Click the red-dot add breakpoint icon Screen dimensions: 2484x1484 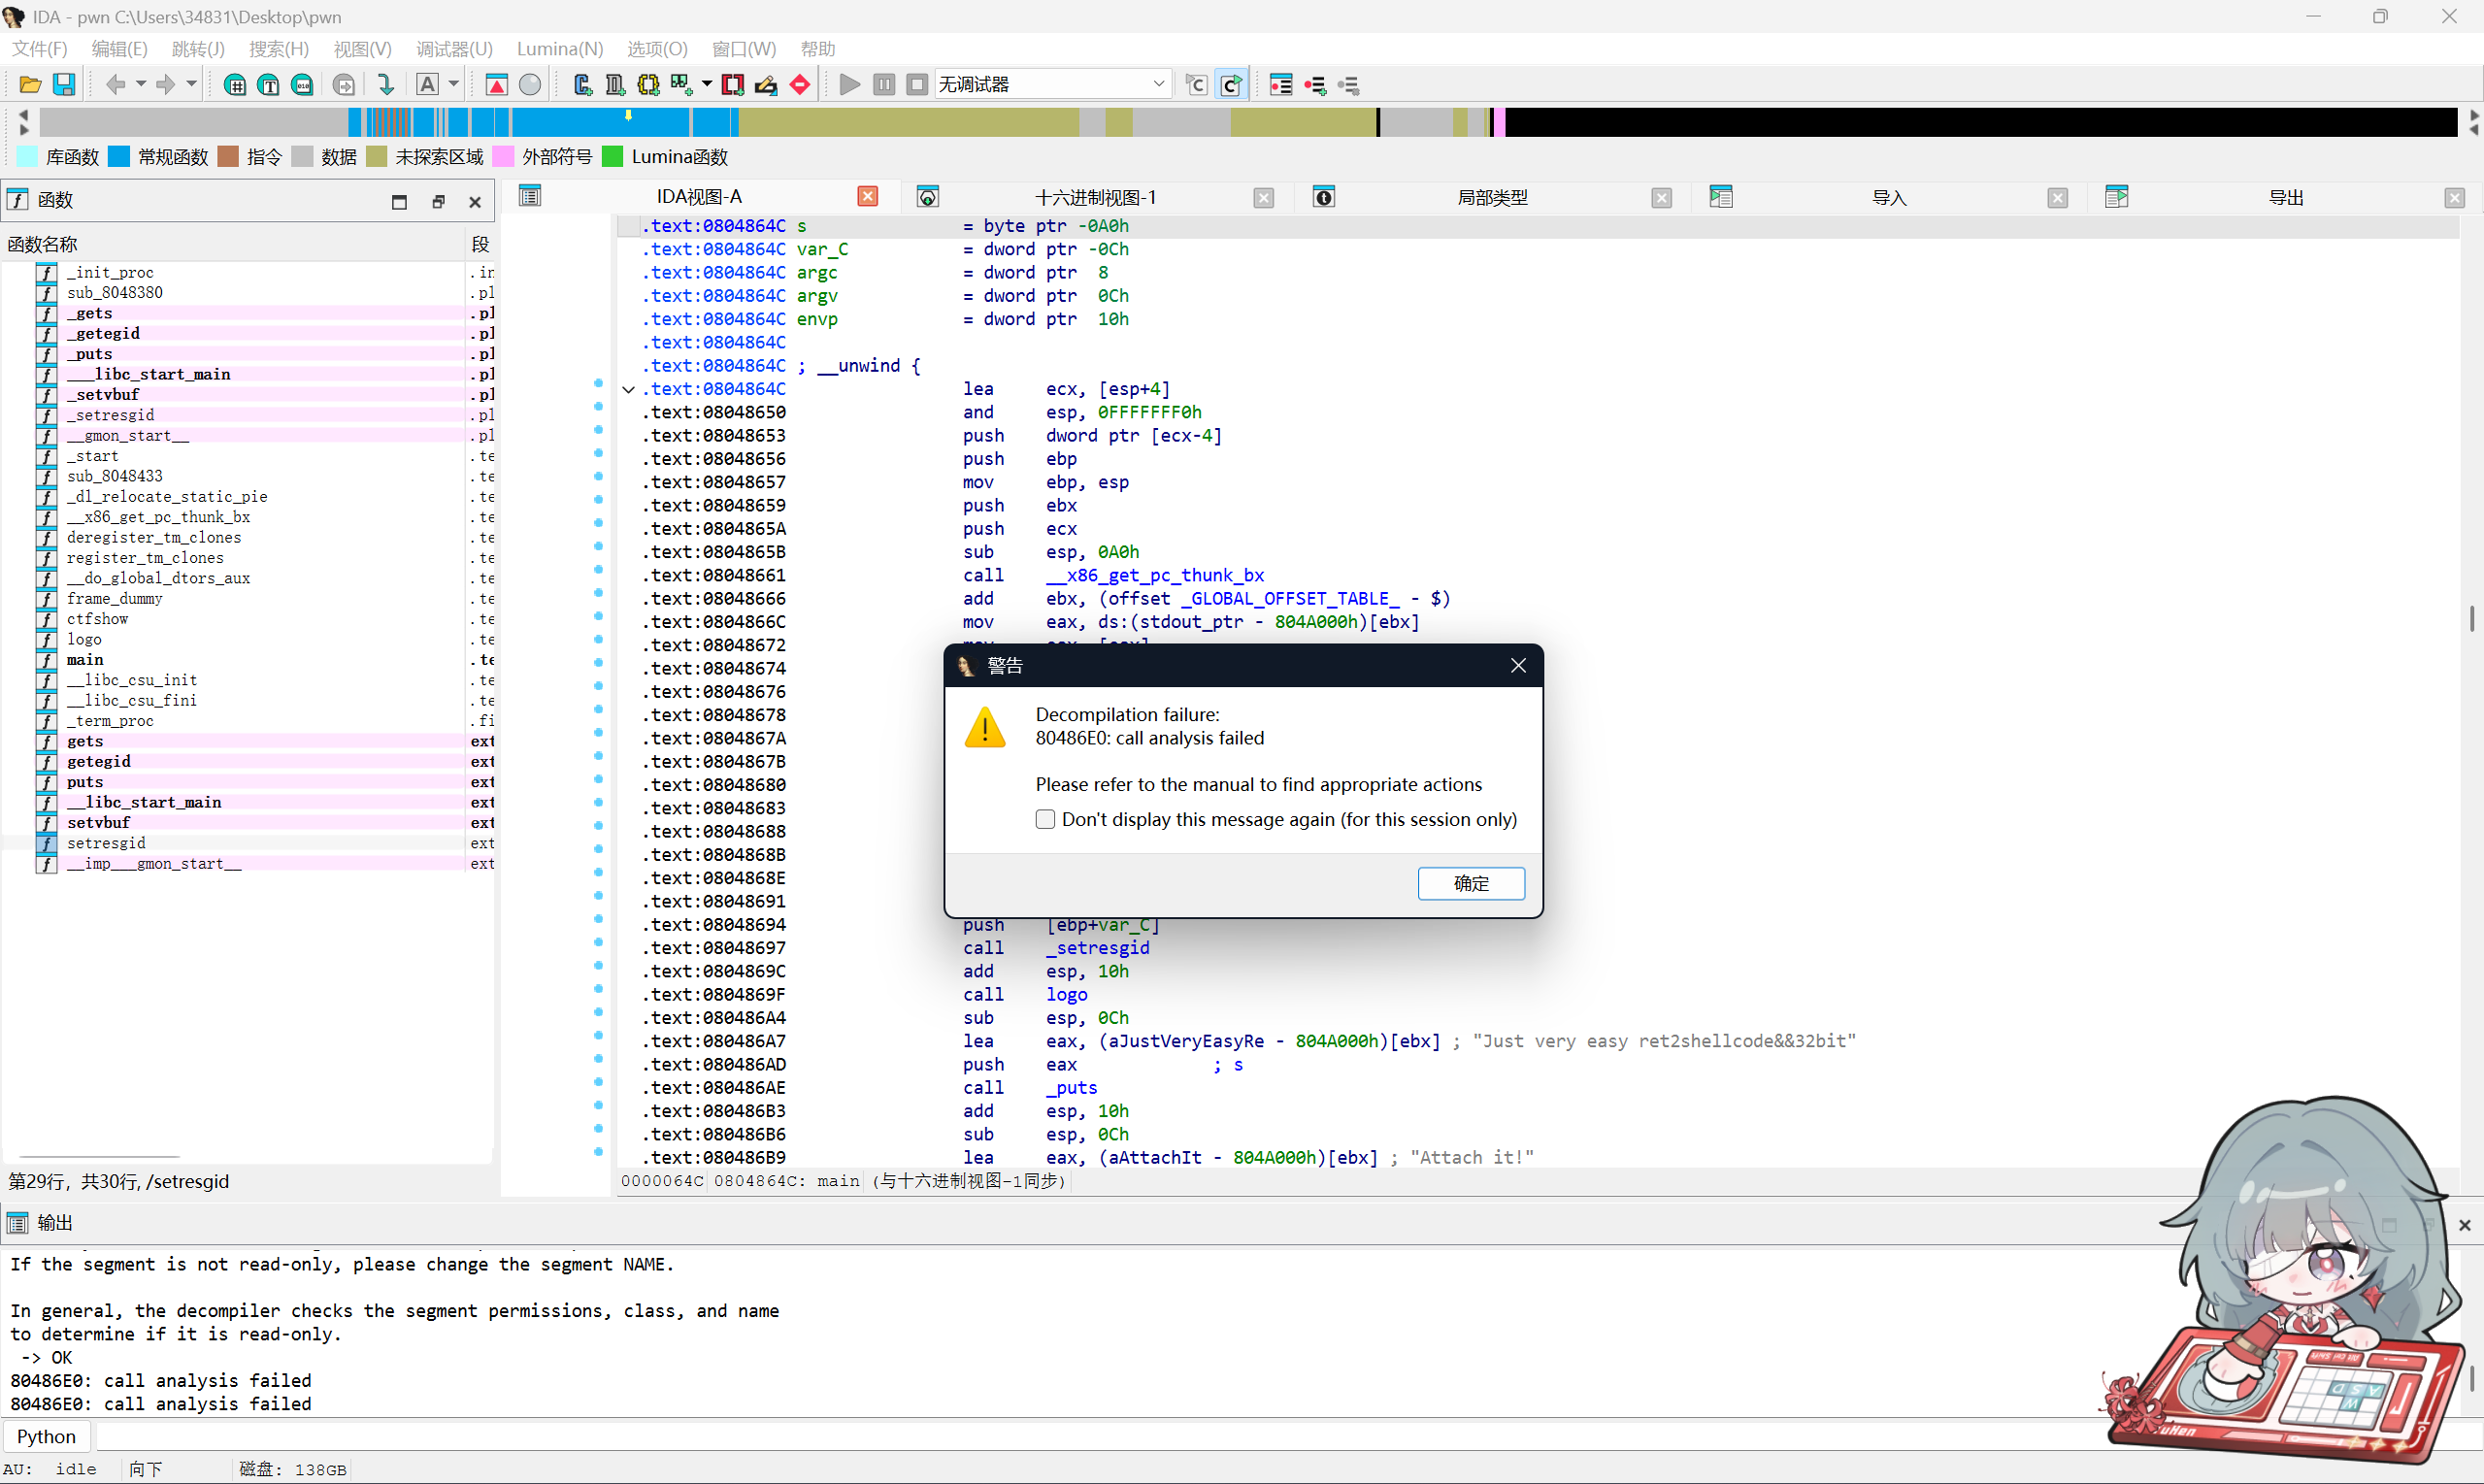1315,85
